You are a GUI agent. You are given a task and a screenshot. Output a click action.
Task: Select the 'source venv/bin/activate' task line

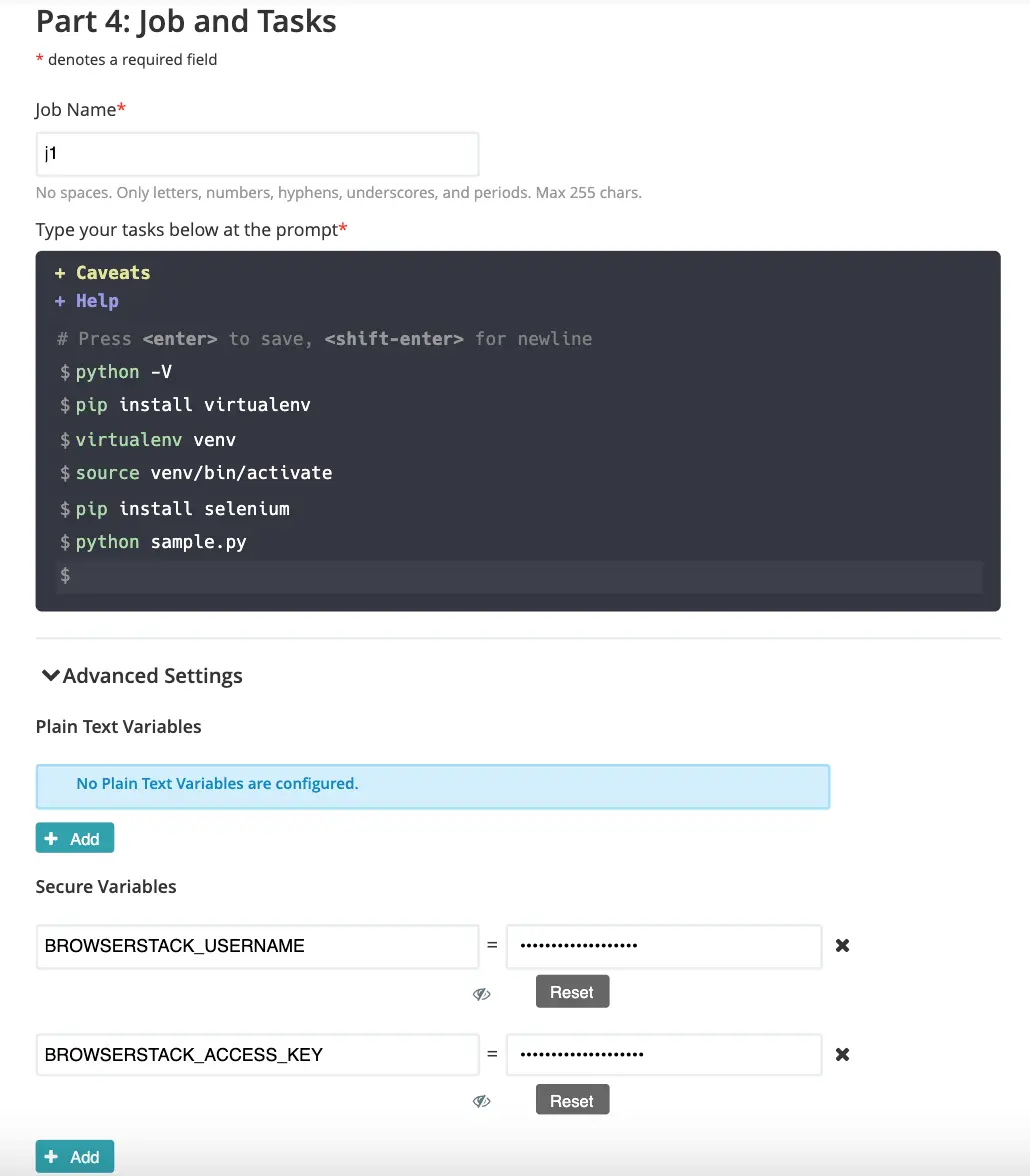coord(204,473)
